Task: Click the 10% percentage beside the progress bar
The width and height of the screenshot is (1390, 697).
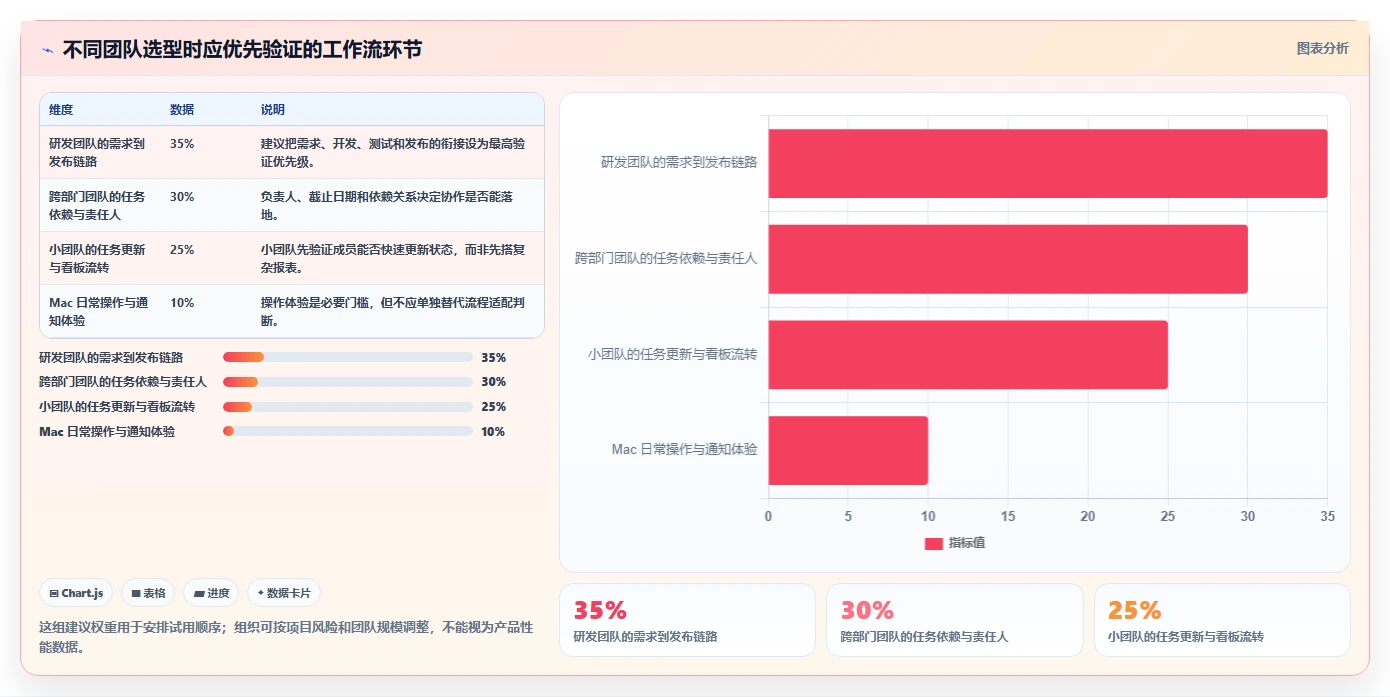Action: click(x=493, y=432)
